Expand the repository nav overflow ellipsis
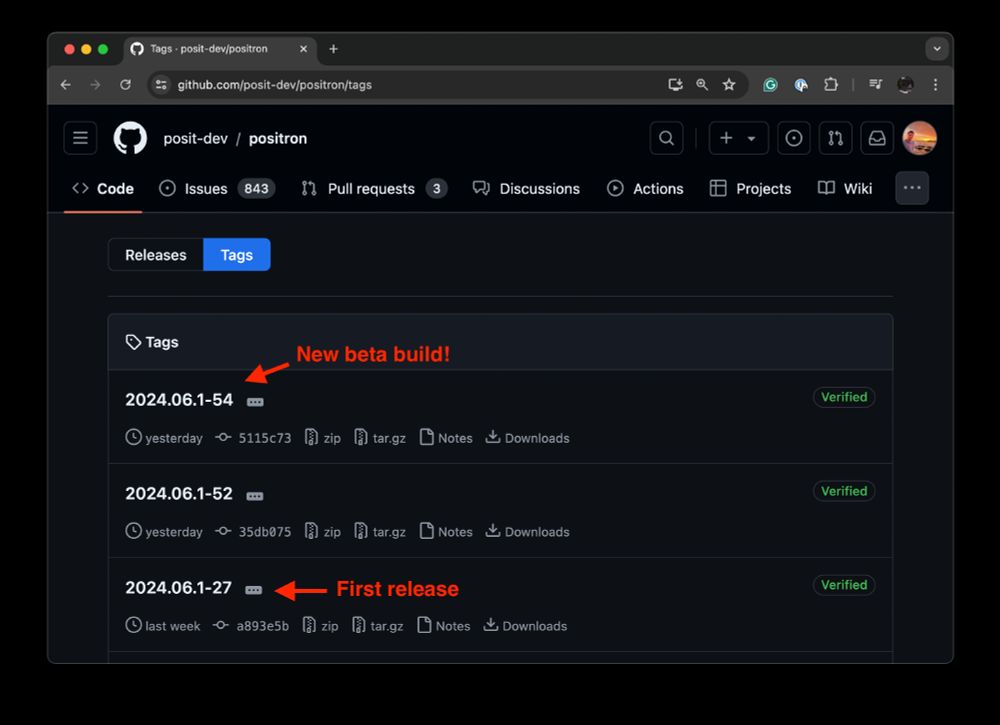 (912, 188)
